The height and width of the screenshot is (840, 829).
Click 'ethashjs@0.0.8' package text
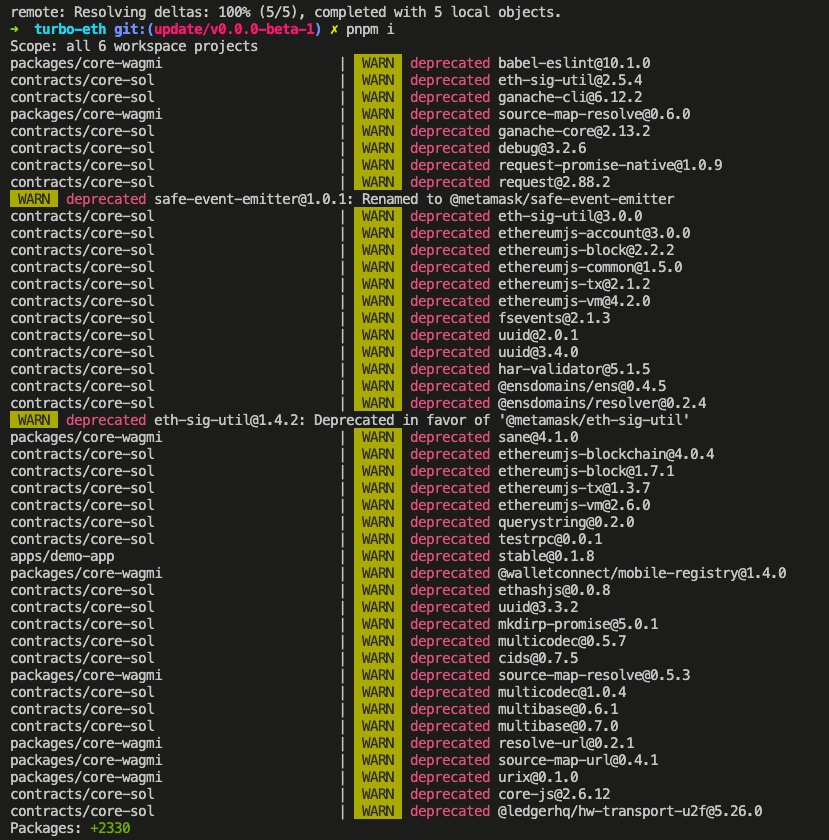[x=554, y=590]
